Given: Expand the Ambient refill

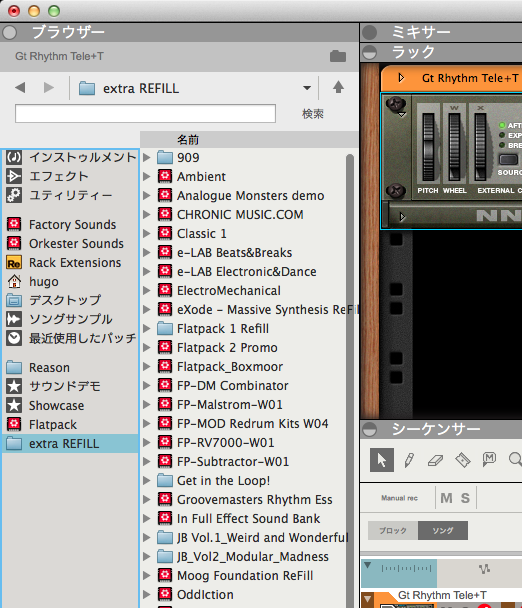Looking at the screenshot, I should point(147,176).
